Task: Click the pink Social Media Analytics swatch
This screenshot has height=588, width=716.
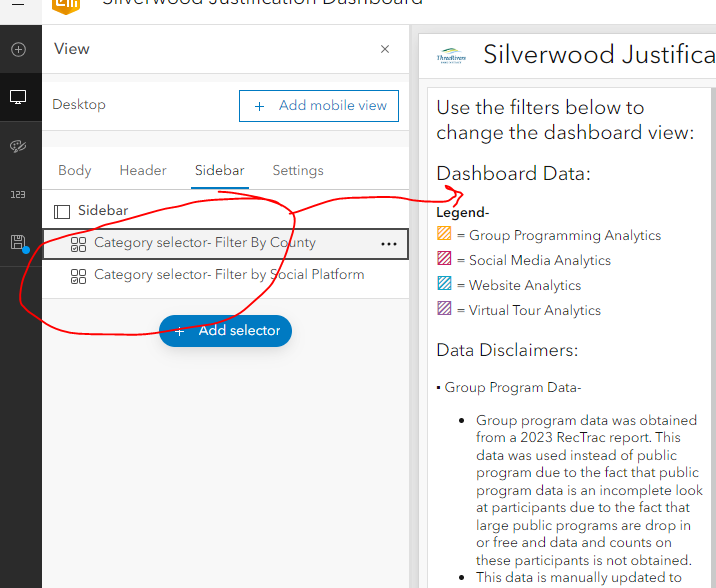Action: coord(444,258)
